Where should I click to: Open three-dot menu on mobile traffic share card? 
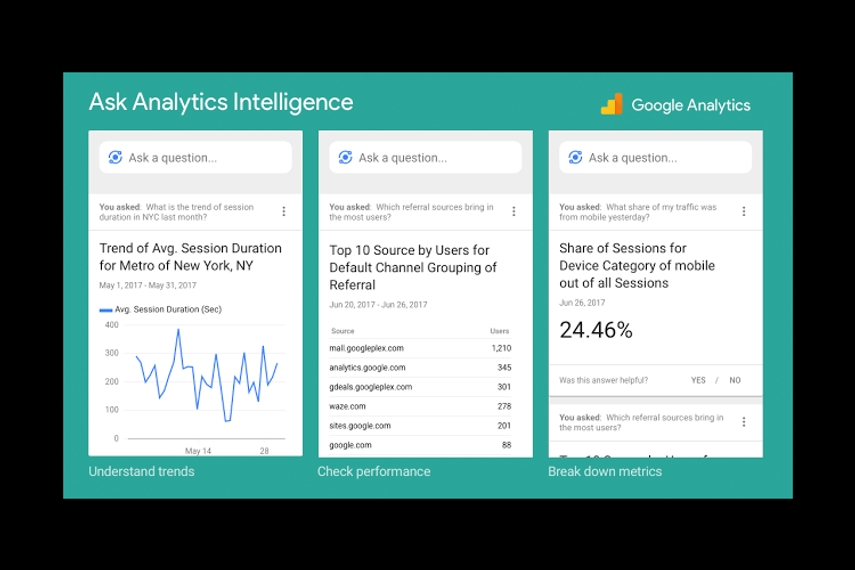[x=744, y=211]
